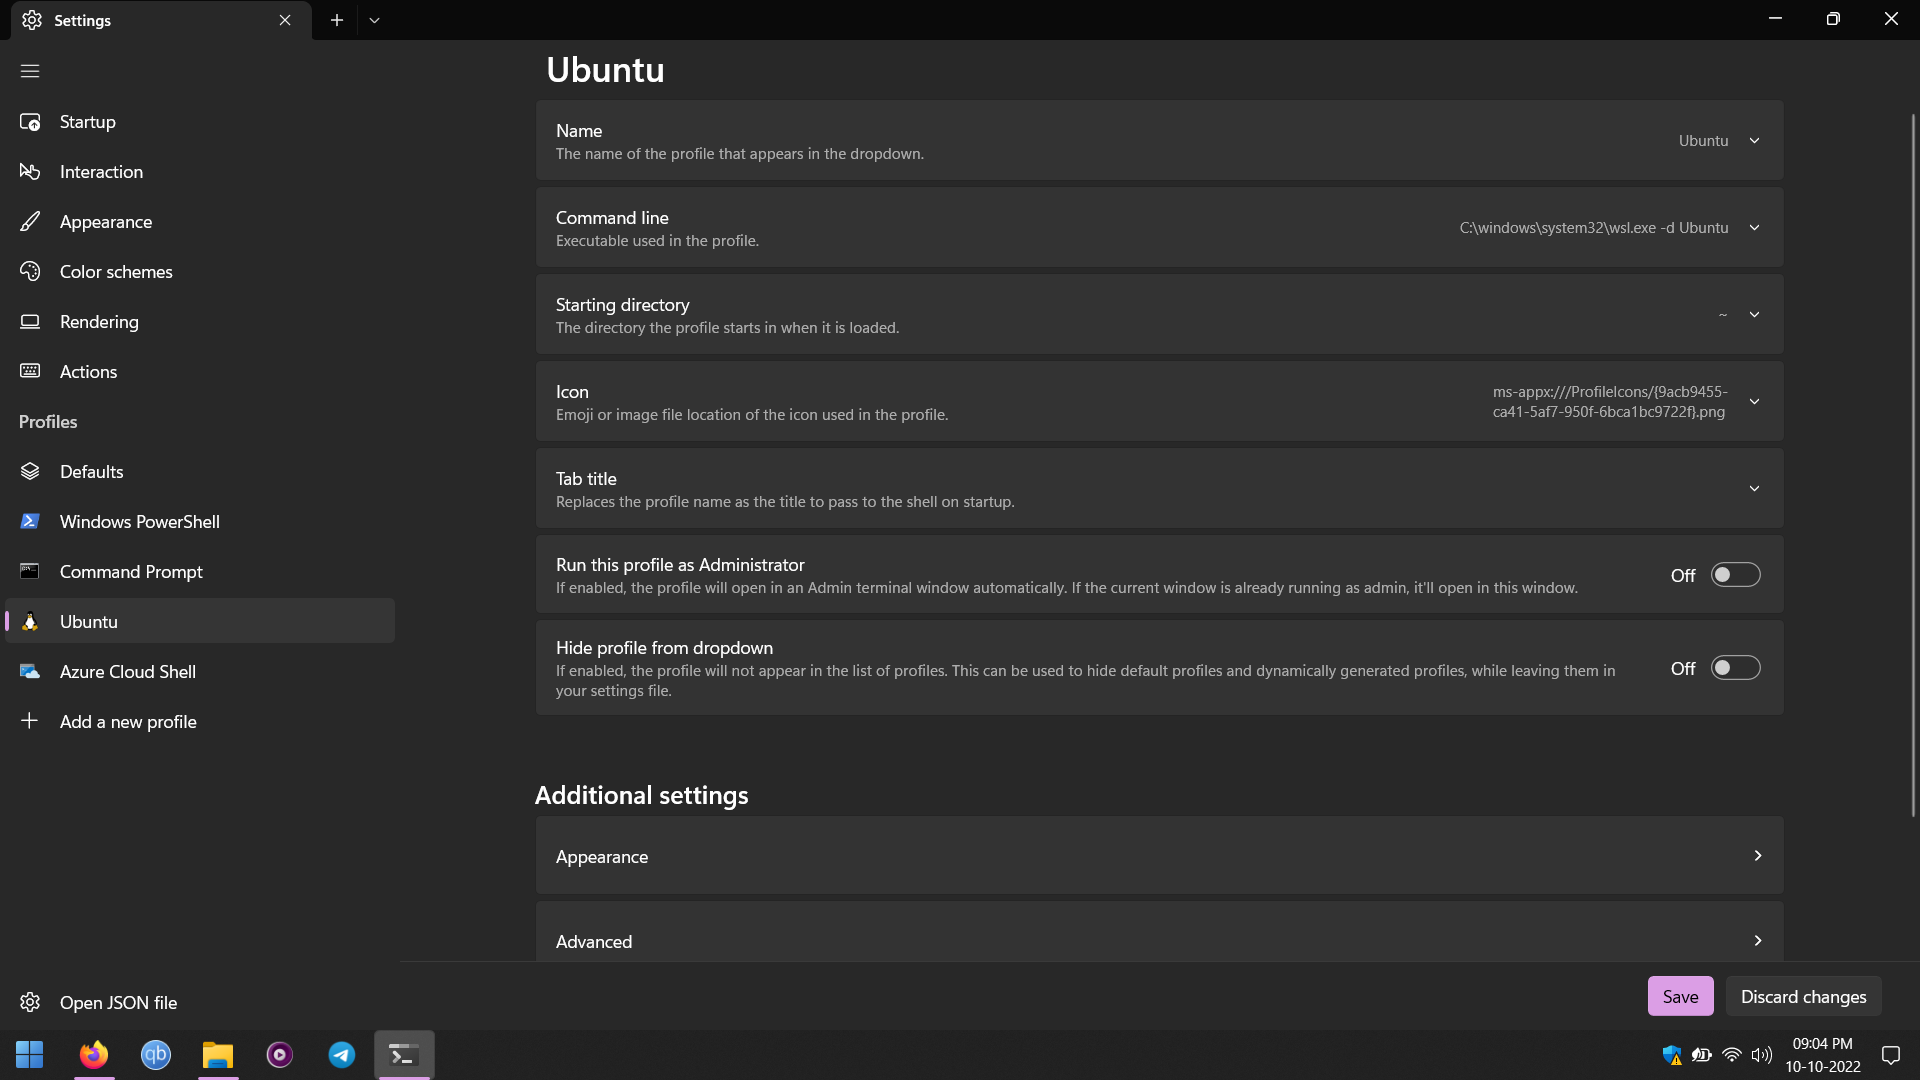Launch Telegram from the taskbar
The height and width of the screenshot is (1080, 1920).
(341, 1054)
